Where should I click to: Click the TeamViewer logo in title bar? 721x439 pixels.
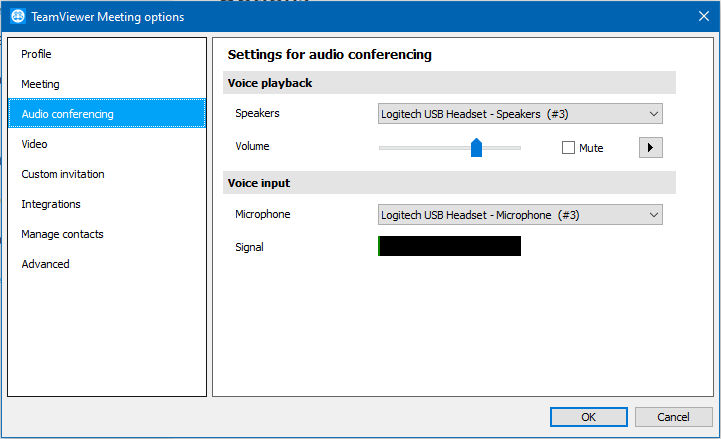(x=18, y=16)
